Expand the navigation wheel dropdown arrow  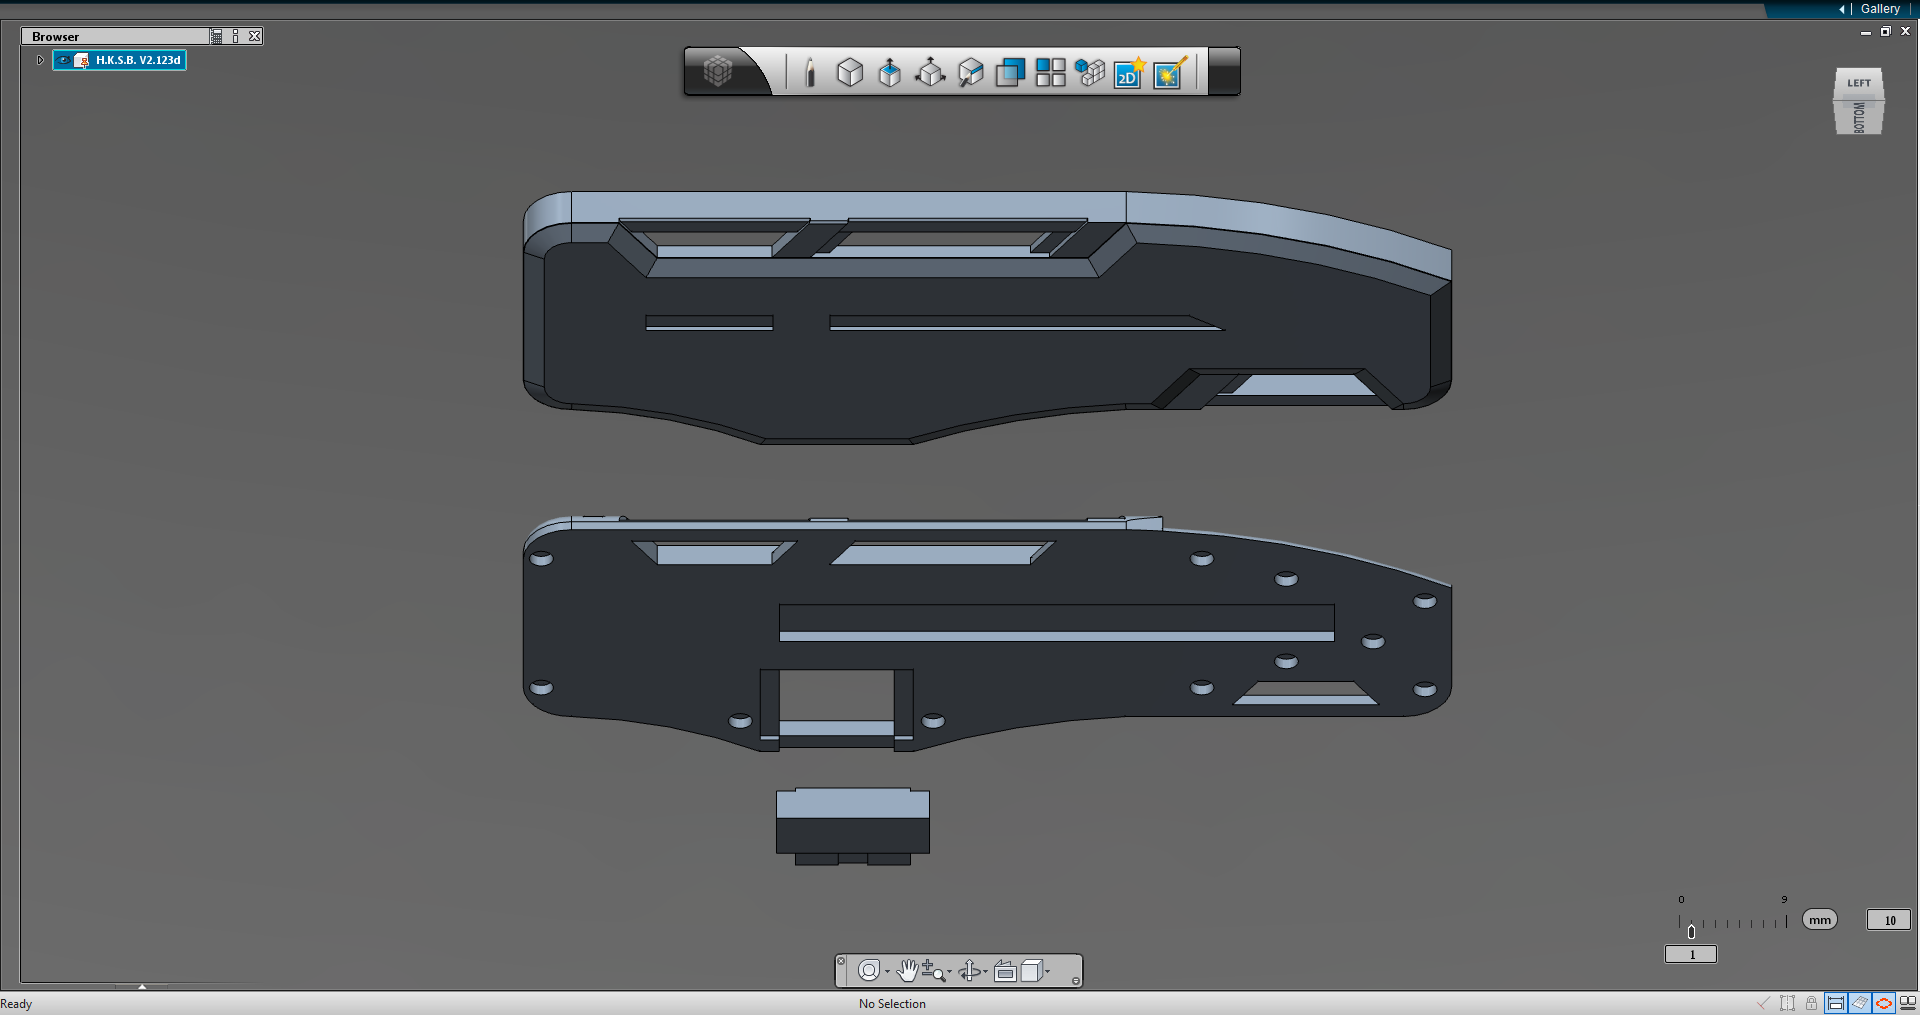tap(887, 971)
